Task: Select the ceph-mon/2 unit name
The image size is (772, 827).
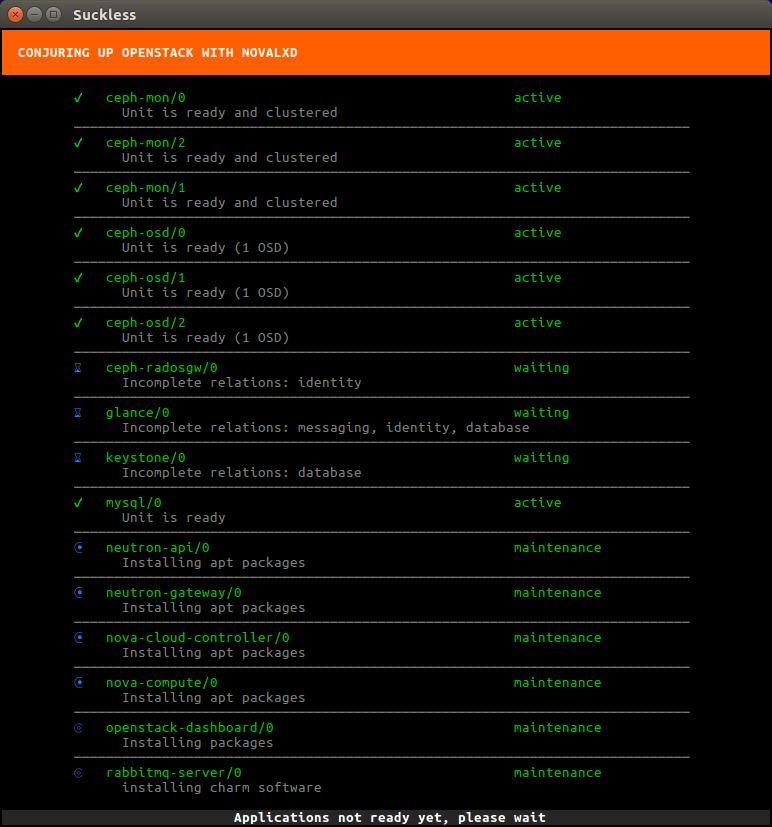Action: pos(145,143)
